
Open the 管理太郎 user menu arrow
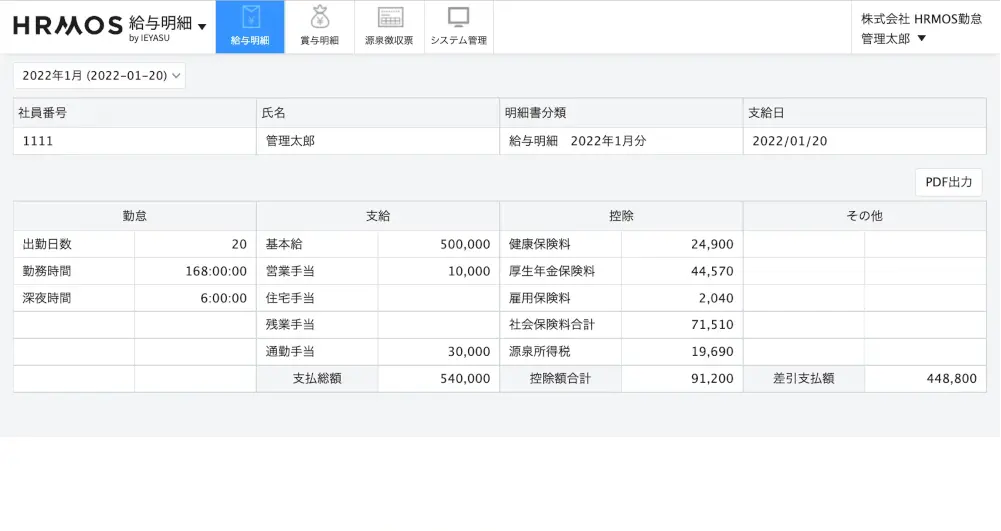coord(921,38)
